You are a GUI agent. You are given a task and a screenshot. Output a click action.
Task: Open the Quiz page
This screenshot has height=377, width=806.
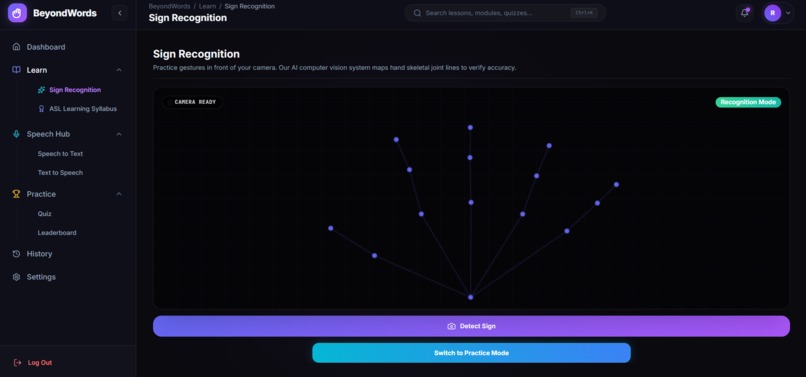[44, 213]
